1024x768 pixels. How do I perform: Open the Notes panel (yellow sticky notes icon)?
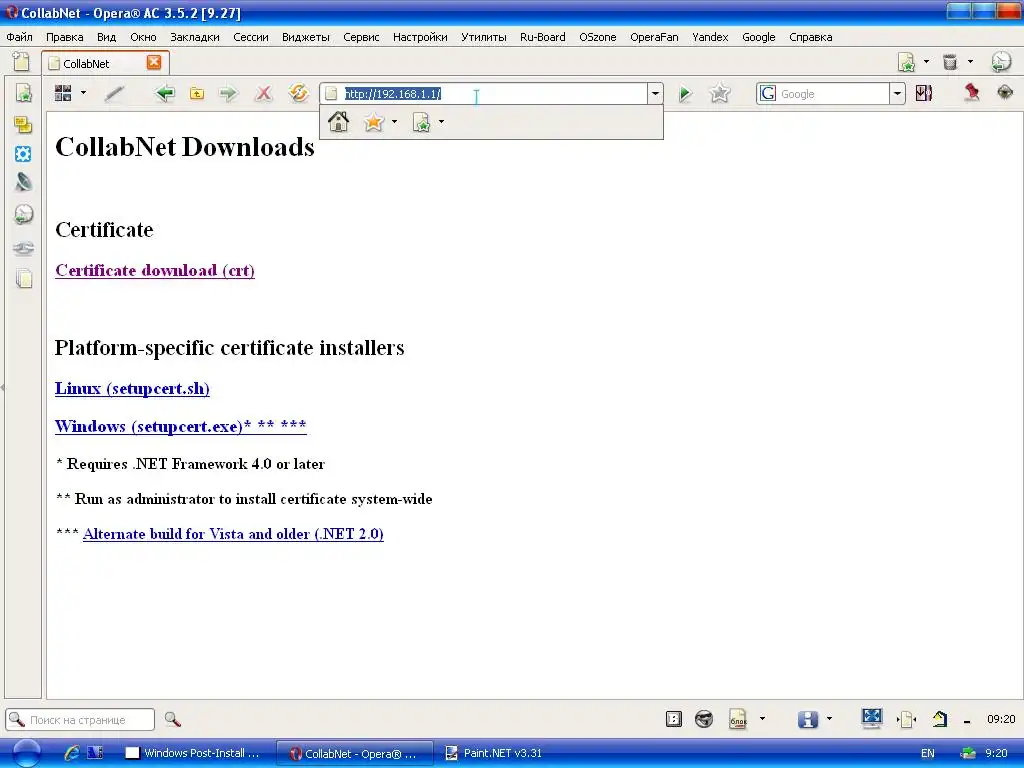pyautogui.click(x=23, y=124)
